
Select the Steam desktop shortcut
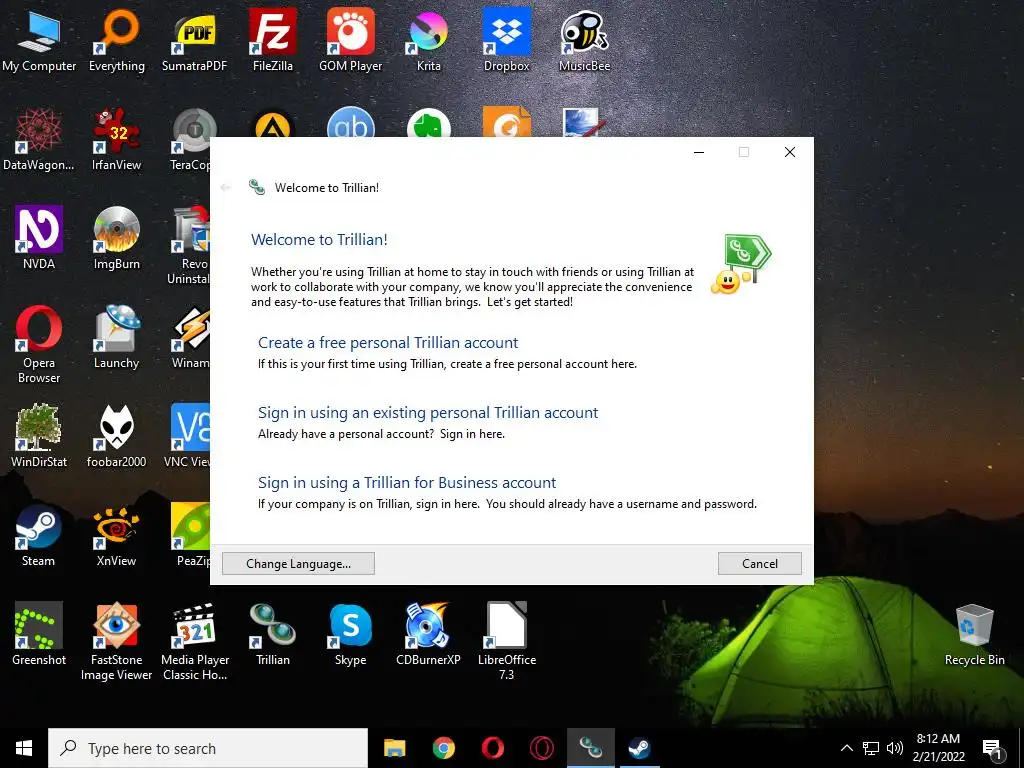click(x=39, y=536)
